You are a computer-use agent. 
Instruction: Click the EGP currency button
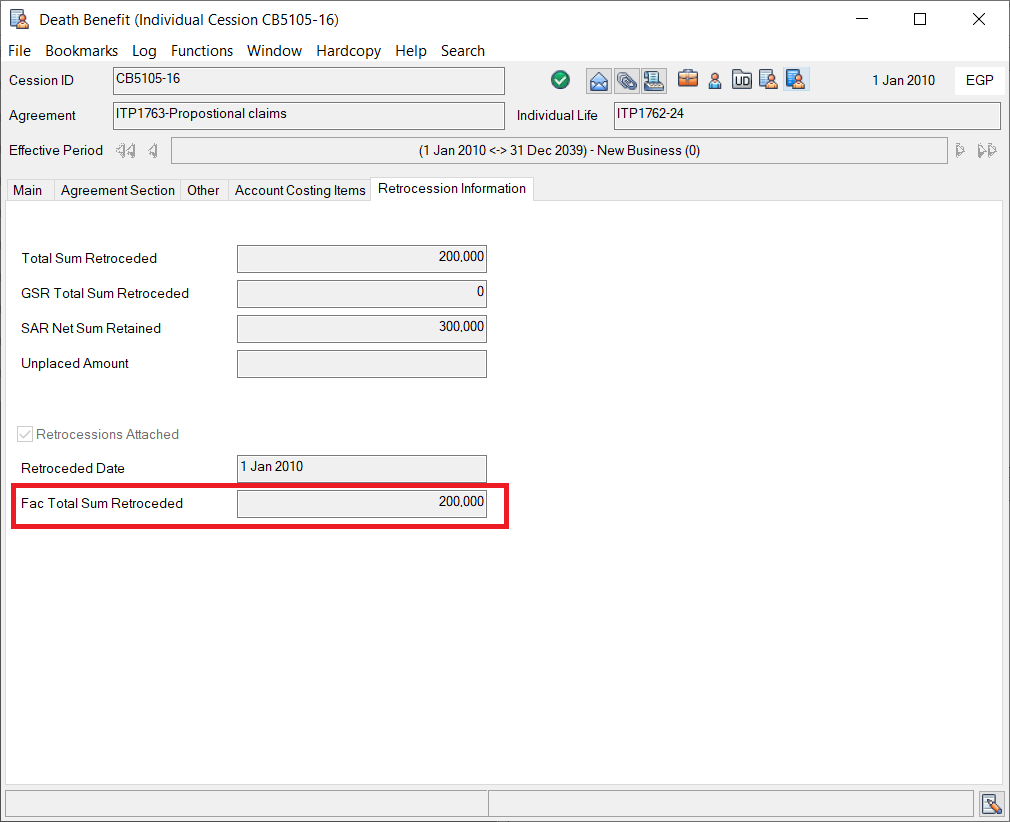979,80
